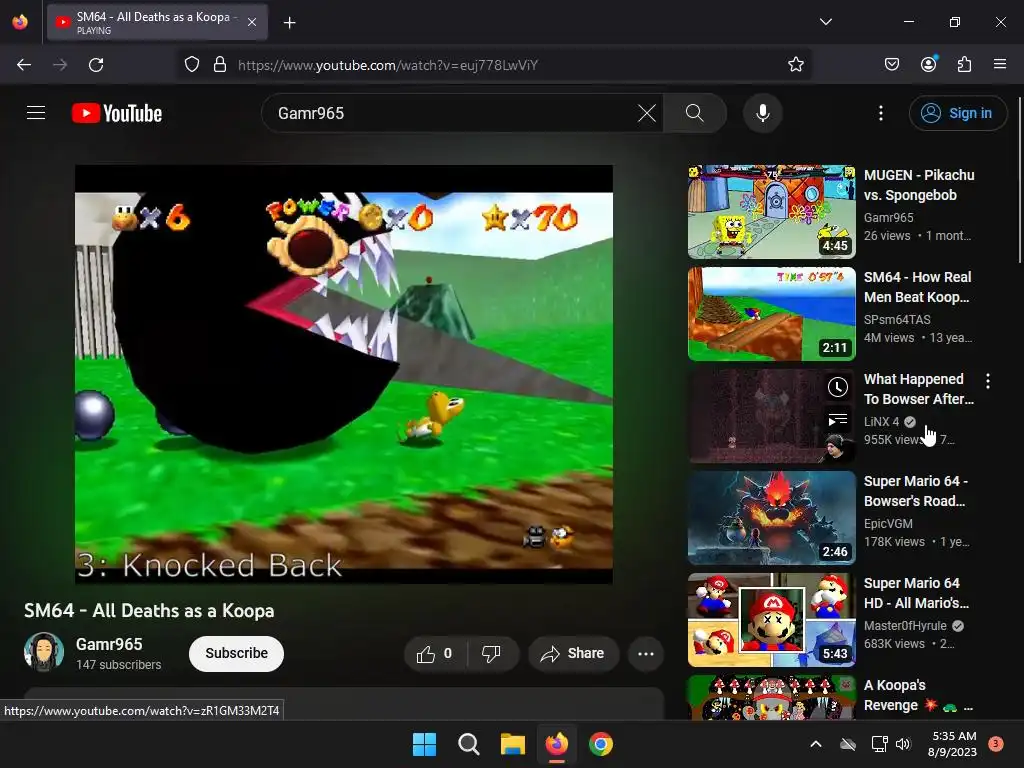Image resolution: width=1024 pixels, height=768 pixels.
Task: Click the browser address bar URL
Action: coord(388,65)
